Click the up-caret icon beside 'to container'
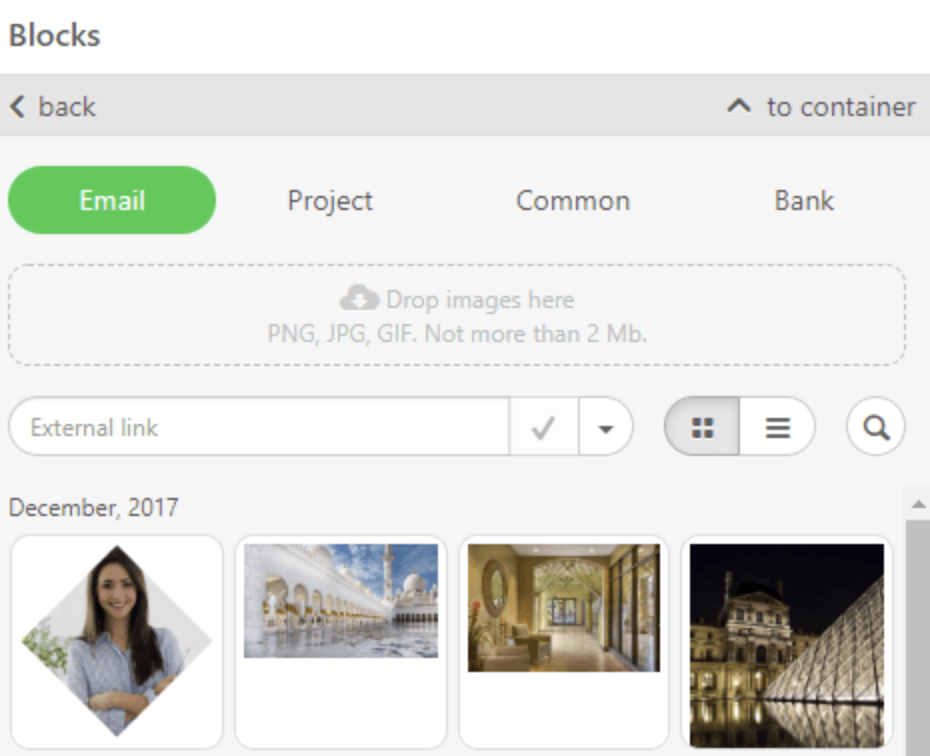Viewport: 930px width, 756px height. click(739, 107)
